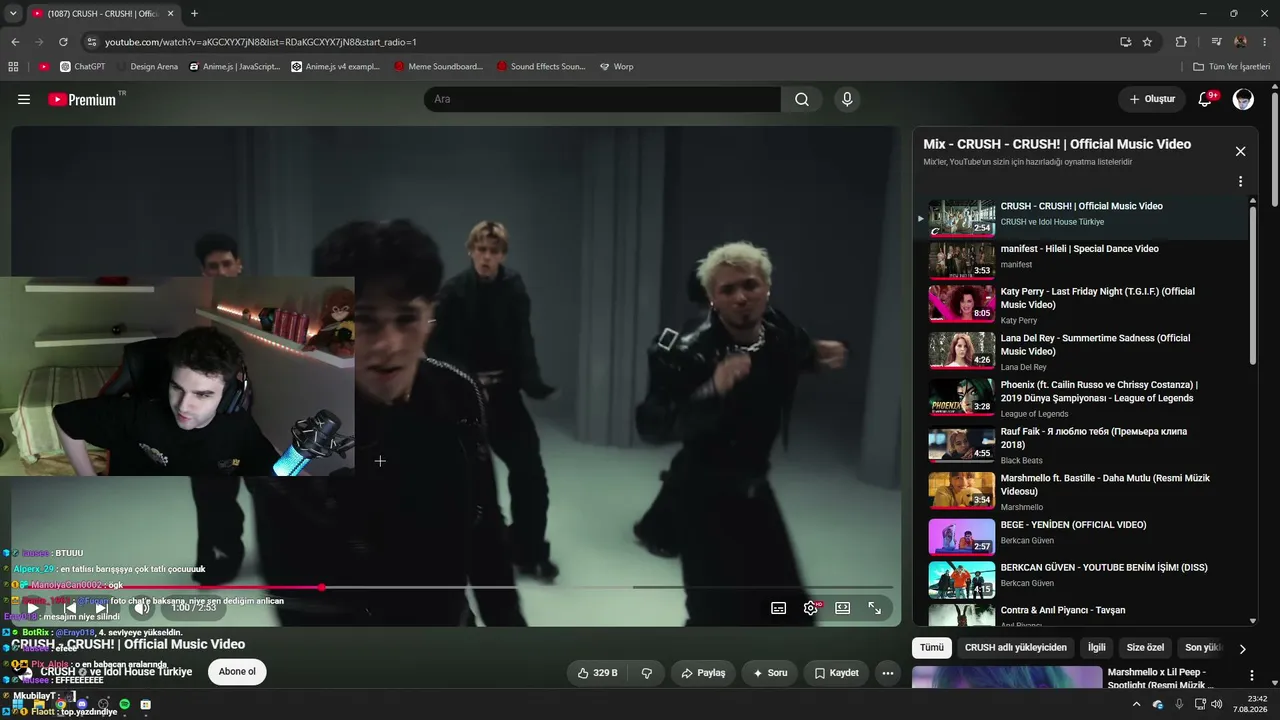Open the ChatGPT bookmark
This screenshot has width=1280, height=720.
coord(82,67)
